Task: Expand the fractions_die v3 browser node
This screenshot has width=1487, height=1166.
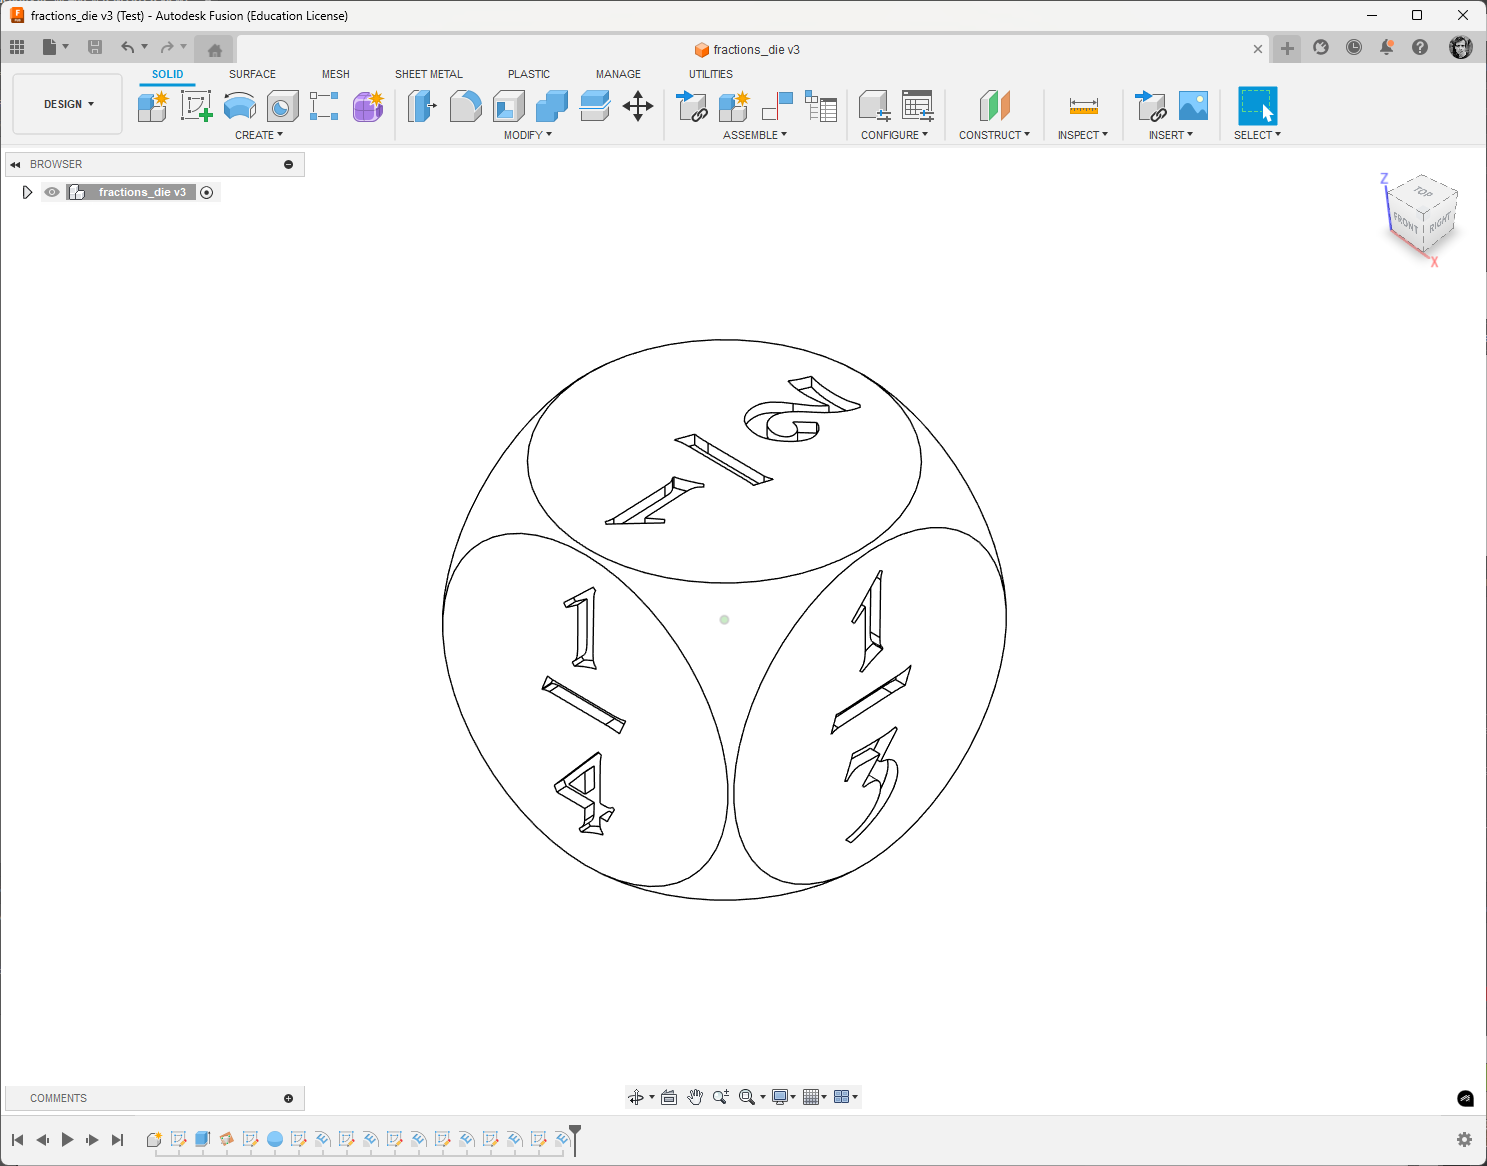Action: click(x=27, y=192)
